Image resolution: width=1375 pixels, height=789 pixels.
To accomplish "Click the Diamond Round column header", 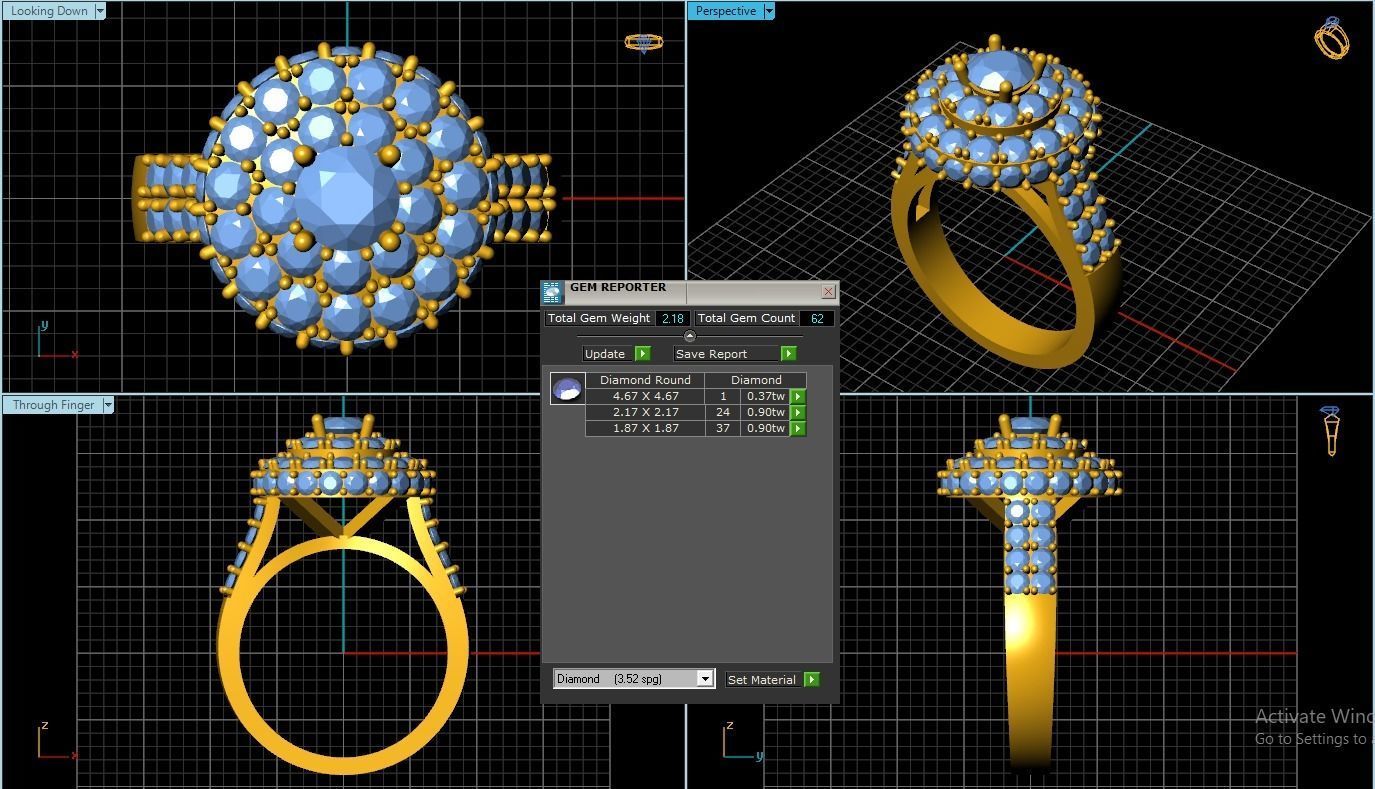I will coord(645,380).
